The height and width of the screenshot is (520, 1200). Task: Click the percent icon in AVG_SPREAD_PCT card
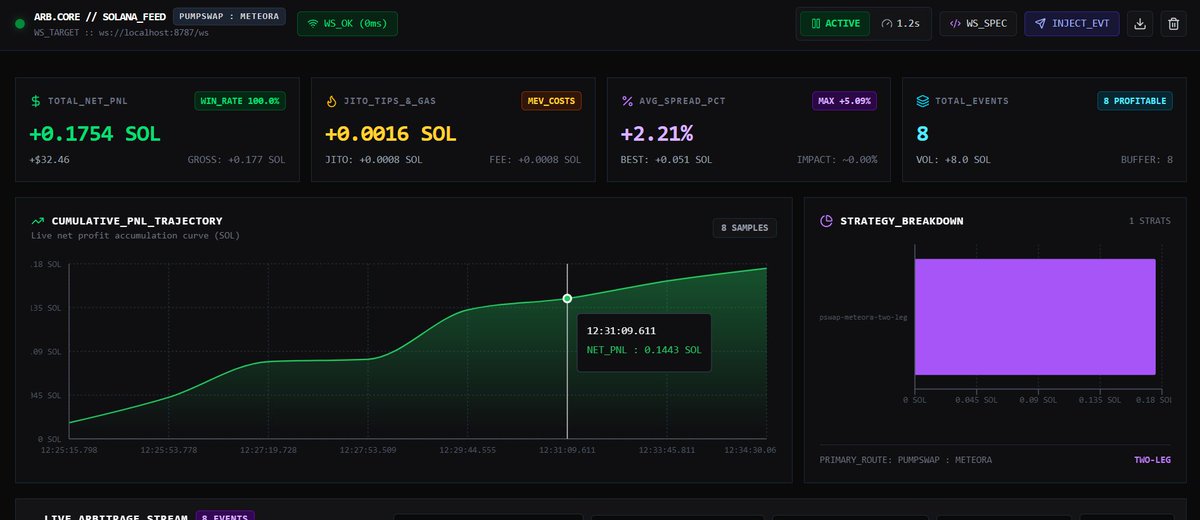627,101
